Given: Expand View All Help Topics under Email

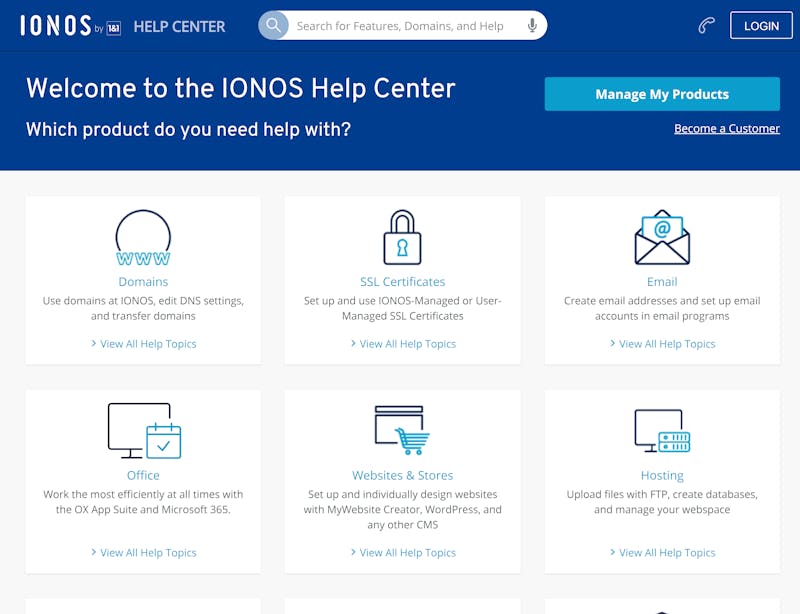Looking at the screenshot, I should tap(667, 344).
